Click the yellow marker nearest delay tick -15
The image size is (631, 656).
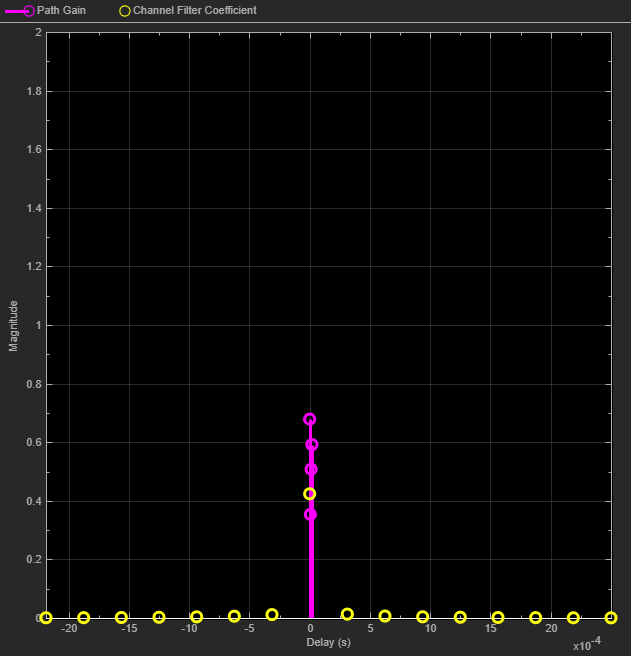121,618
